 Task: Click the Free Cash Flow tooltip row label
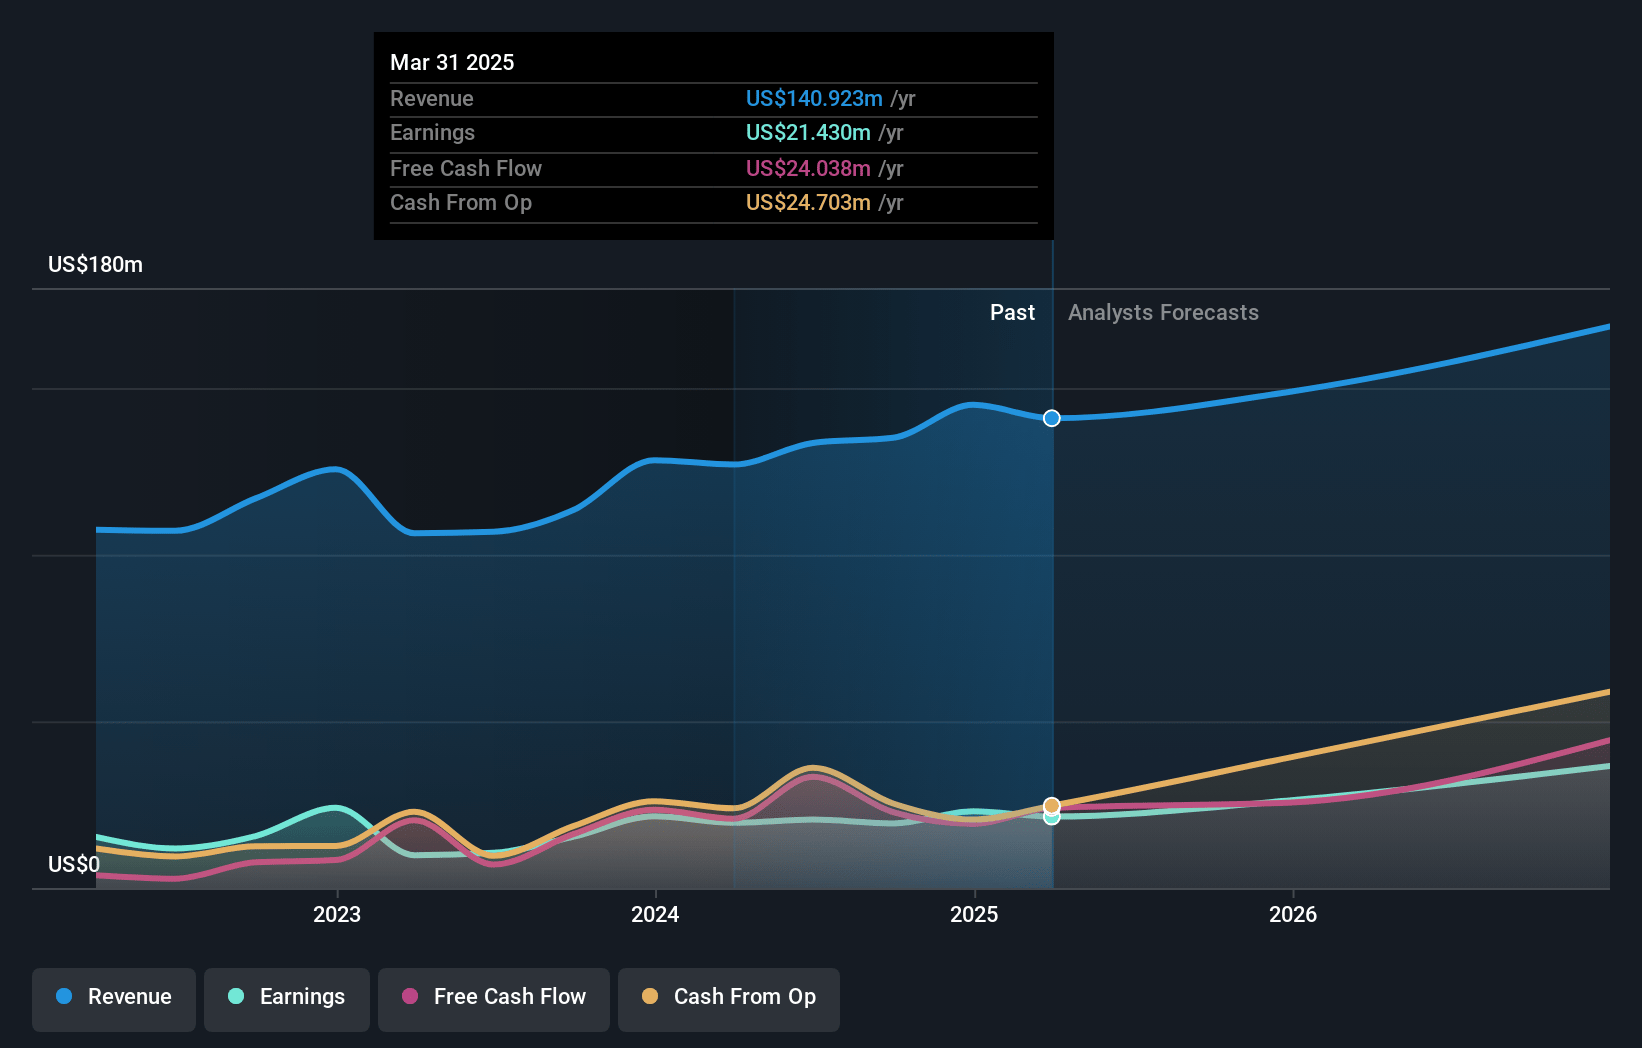[466, 168]
